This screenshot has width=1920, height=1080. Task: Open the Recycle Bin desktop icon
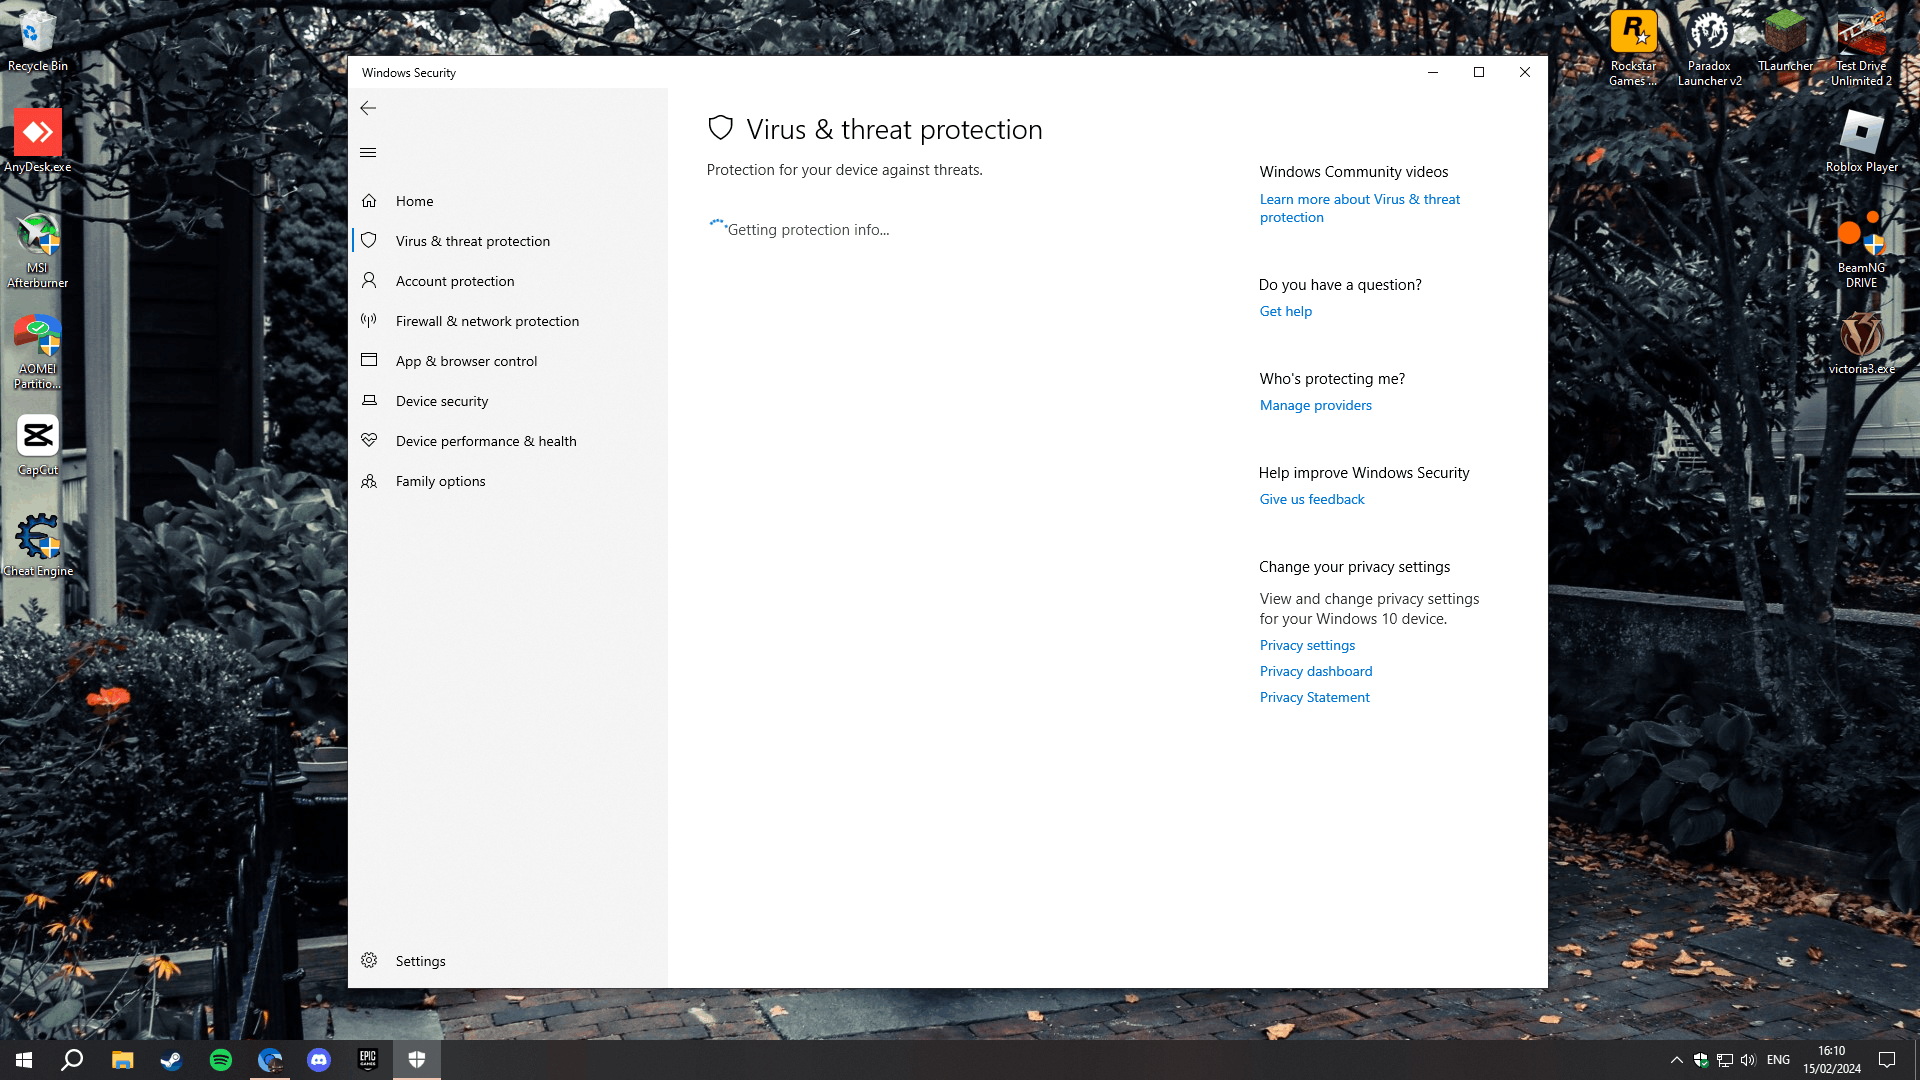pos(38,40)
